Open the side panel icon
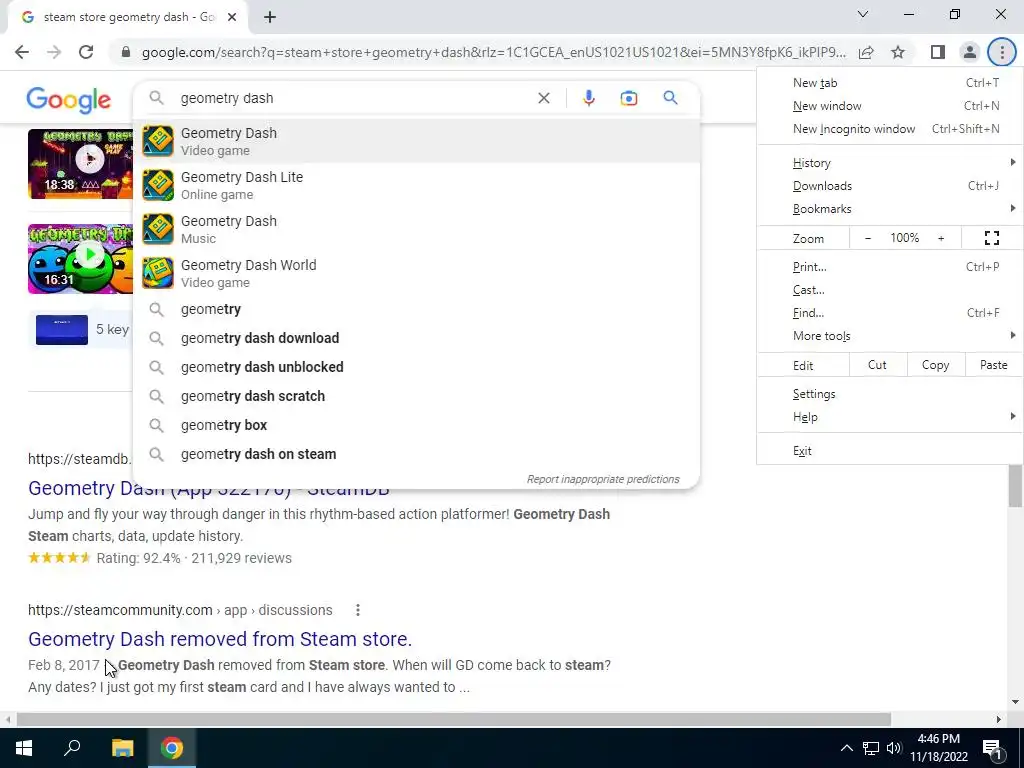The image size is (1024, 768). (x=938, y=52)
